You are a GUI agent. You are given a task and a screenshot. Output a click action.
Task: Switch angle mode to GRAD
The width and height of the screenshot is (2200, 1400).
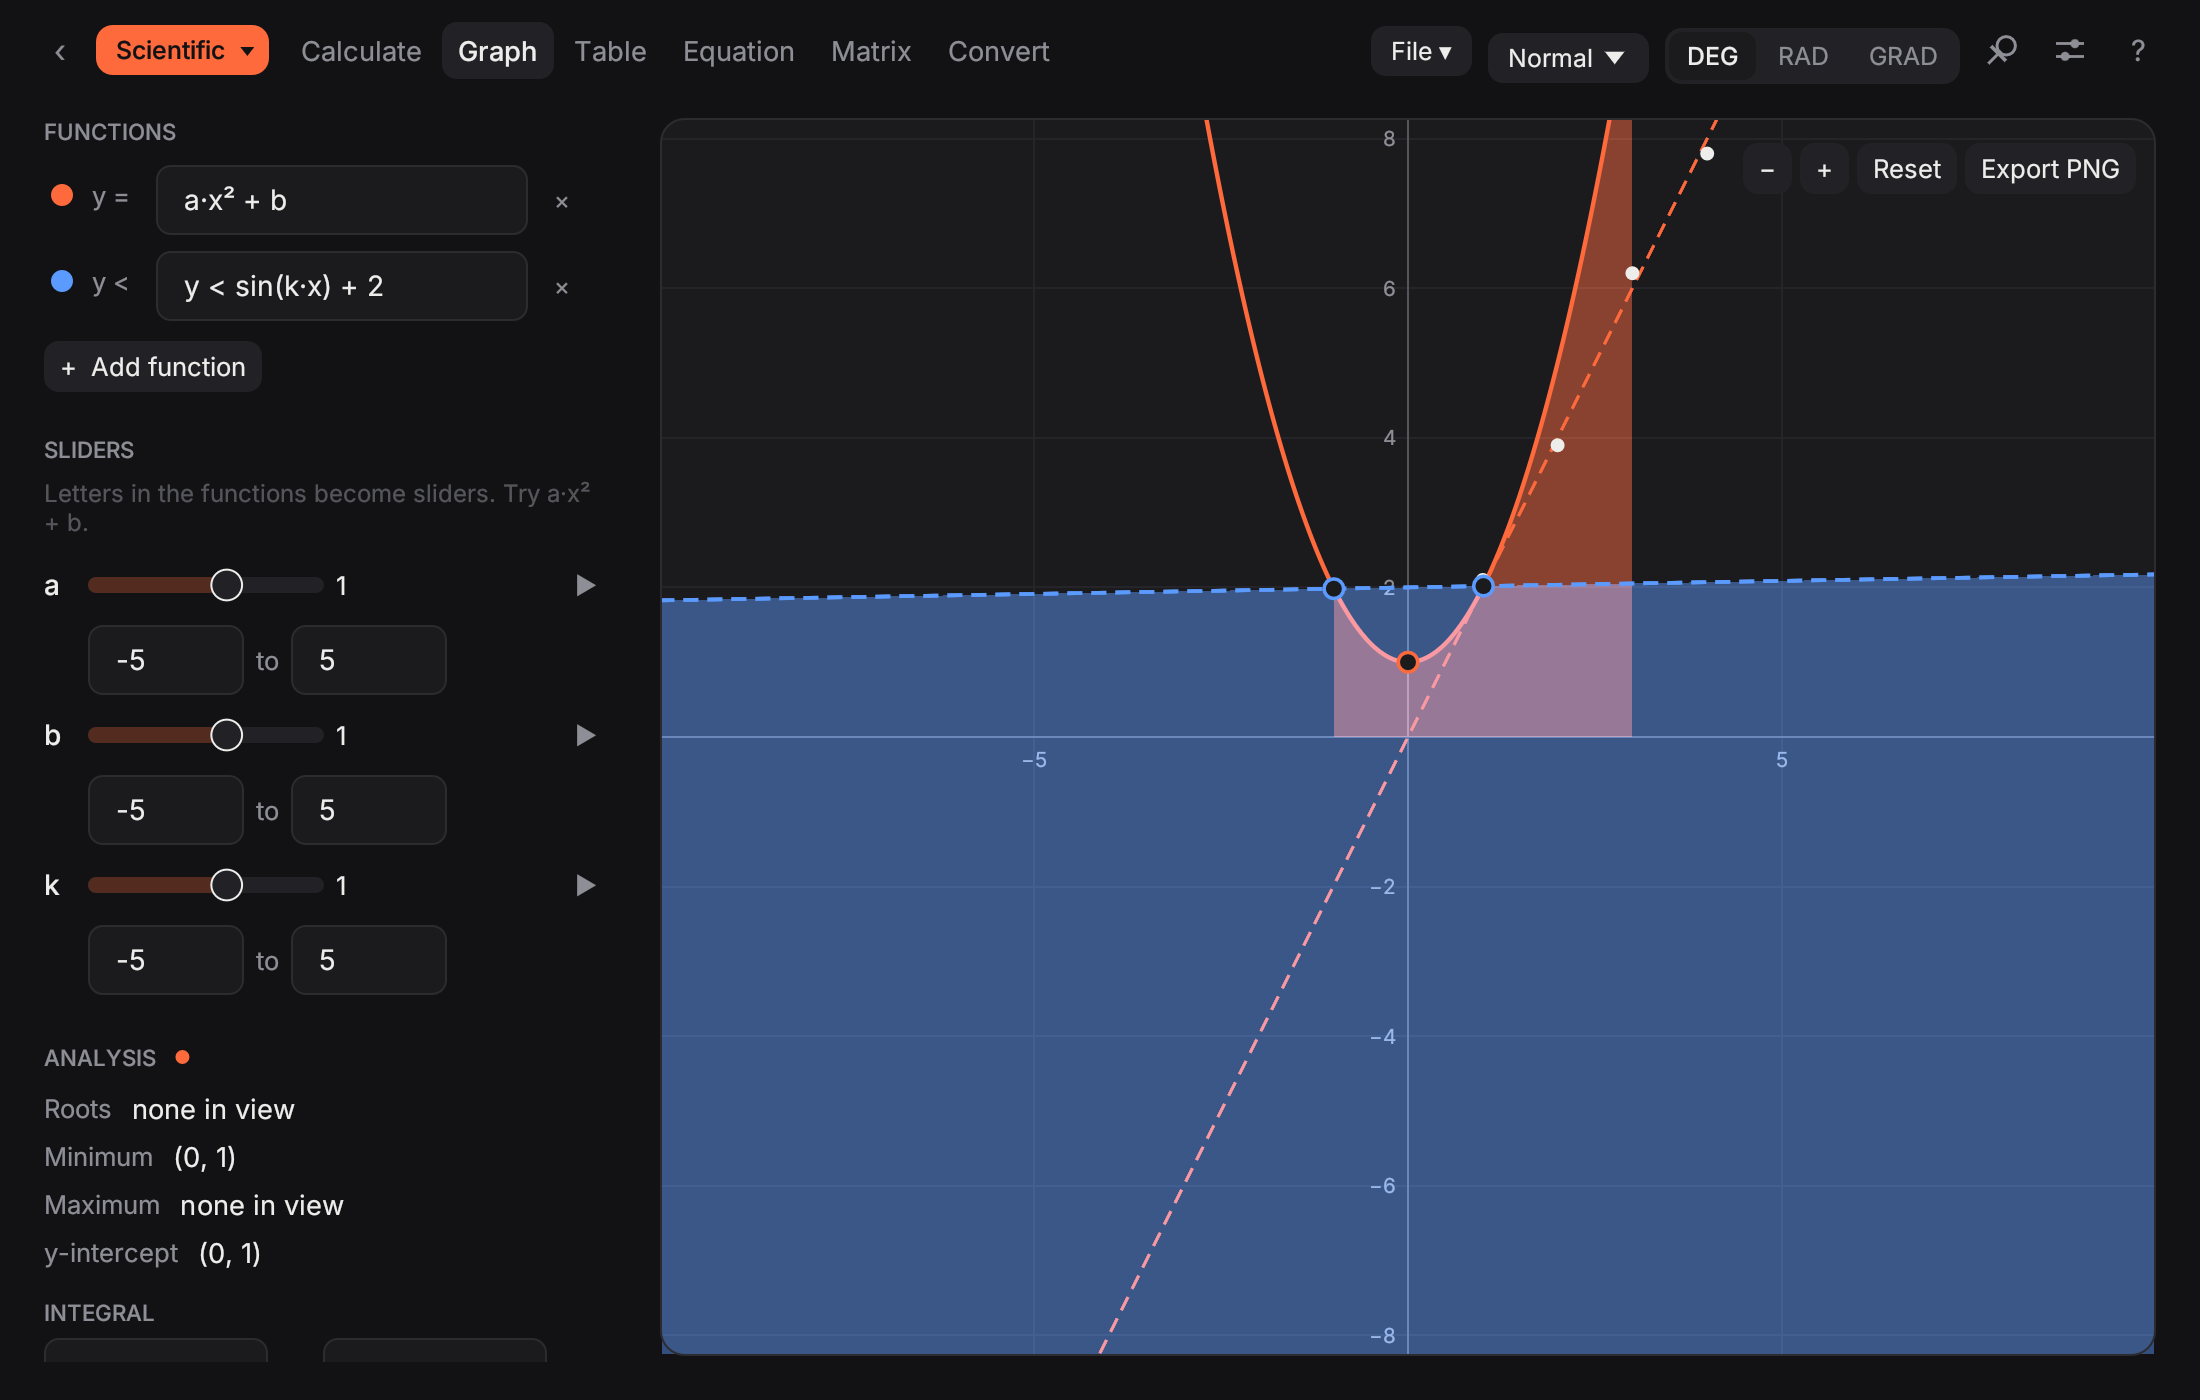(1903, 56)
